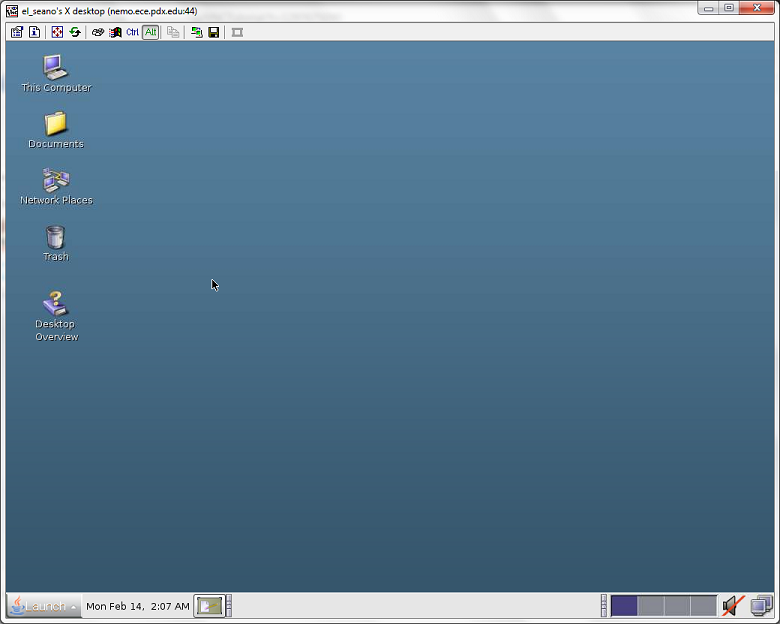Screen dimensions: 780x624
Task: Save connection info with the floppy icon
Action: coord(214,32)
